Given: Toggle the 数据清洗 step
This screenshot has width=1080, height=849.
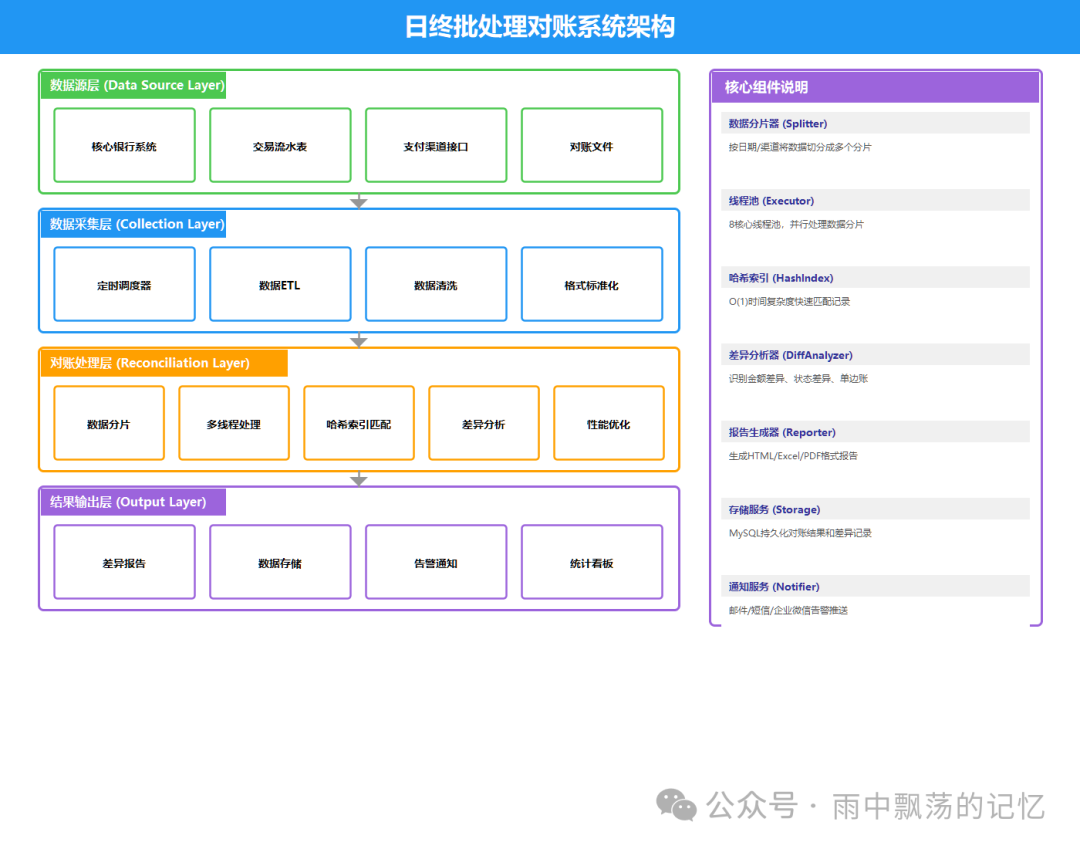Looking at the screenshot, I should (436, 284).
